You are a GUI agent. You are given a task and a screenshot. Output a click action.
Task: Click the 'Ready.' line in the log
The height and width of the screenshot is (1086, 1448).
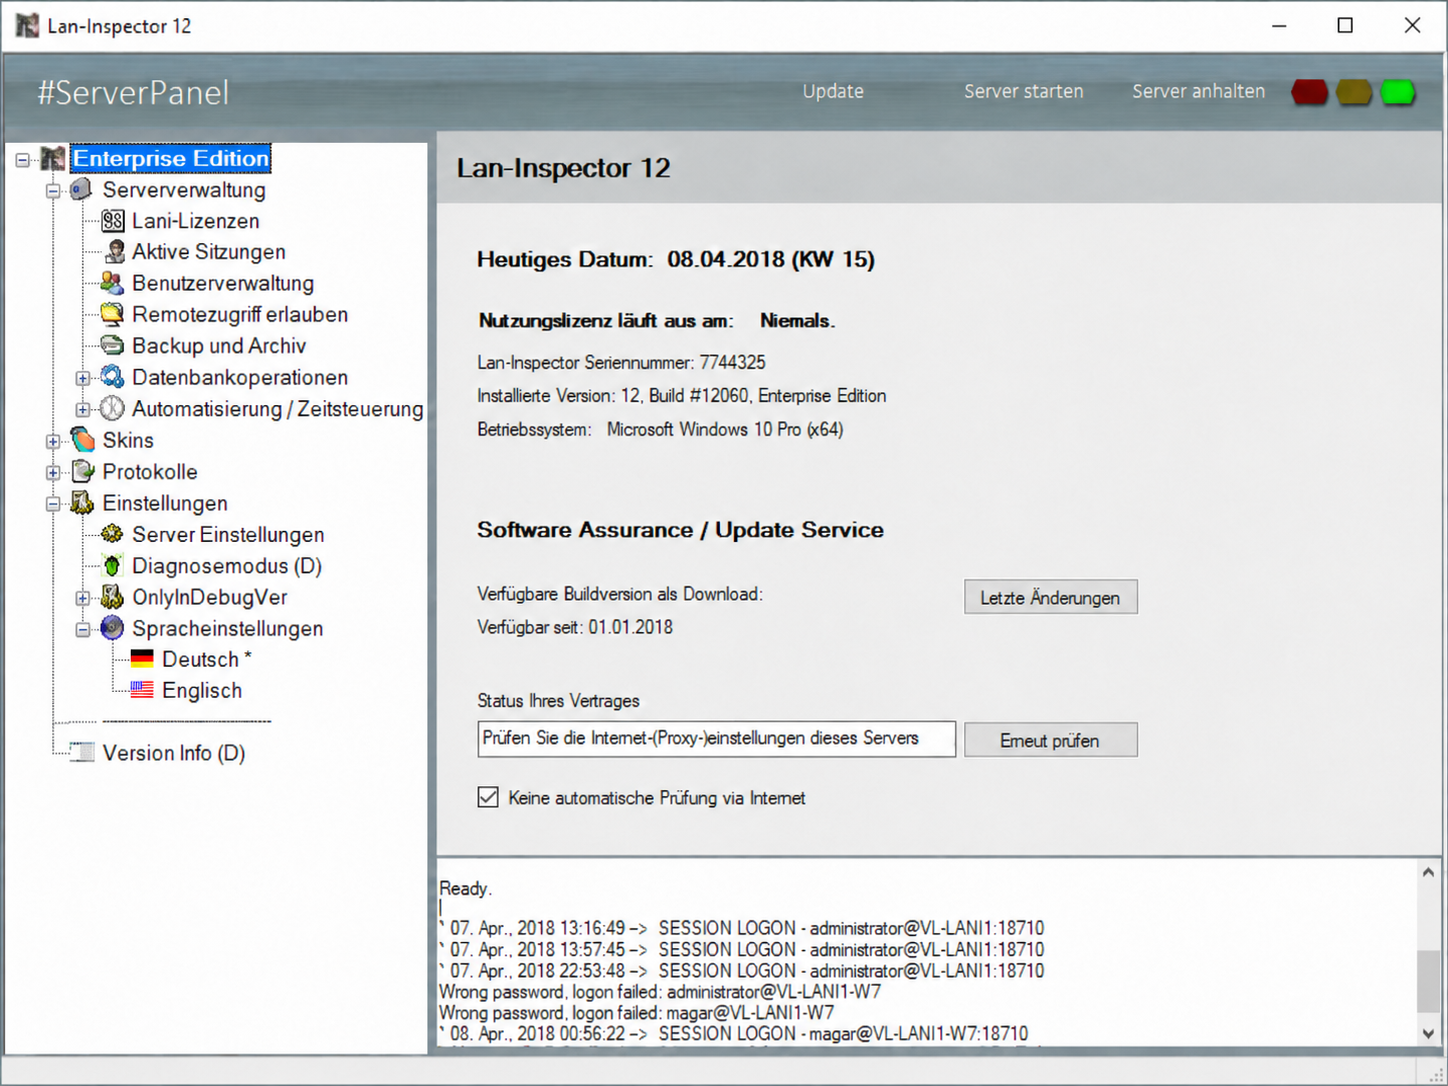(x=466, y=888)
